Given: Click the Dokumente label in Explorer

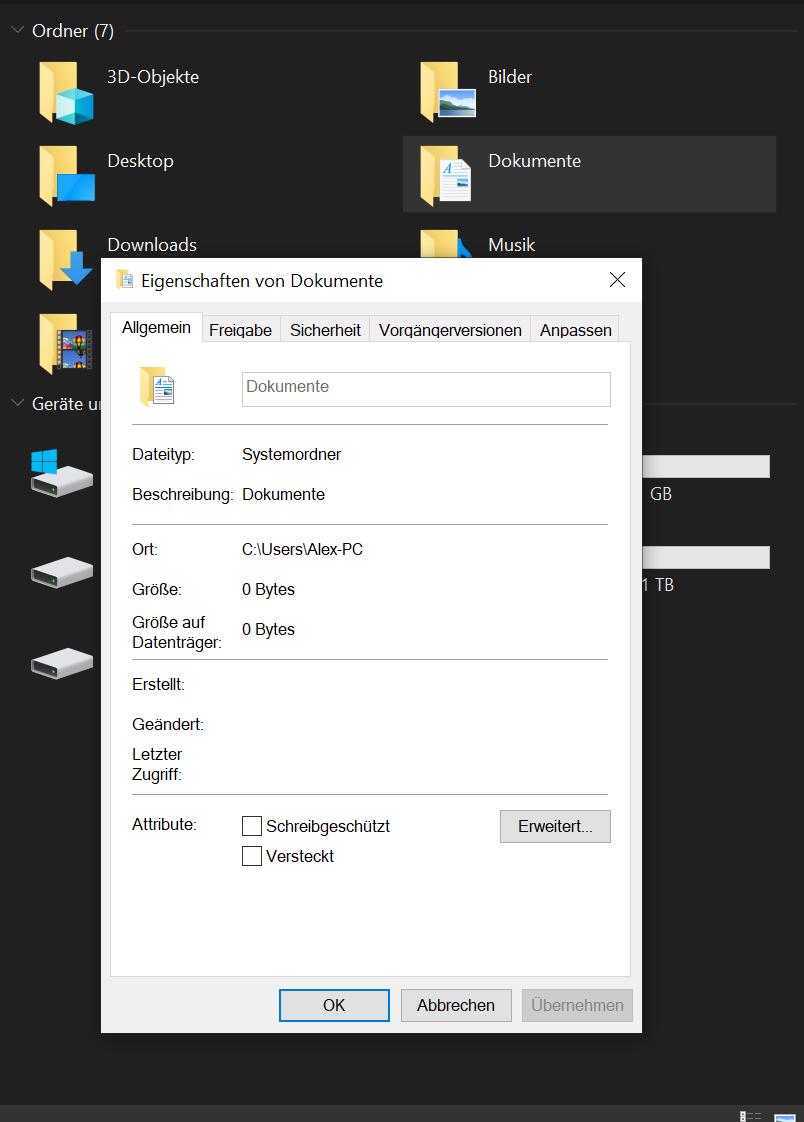Looking at the screenshot, I should [534, 161].
